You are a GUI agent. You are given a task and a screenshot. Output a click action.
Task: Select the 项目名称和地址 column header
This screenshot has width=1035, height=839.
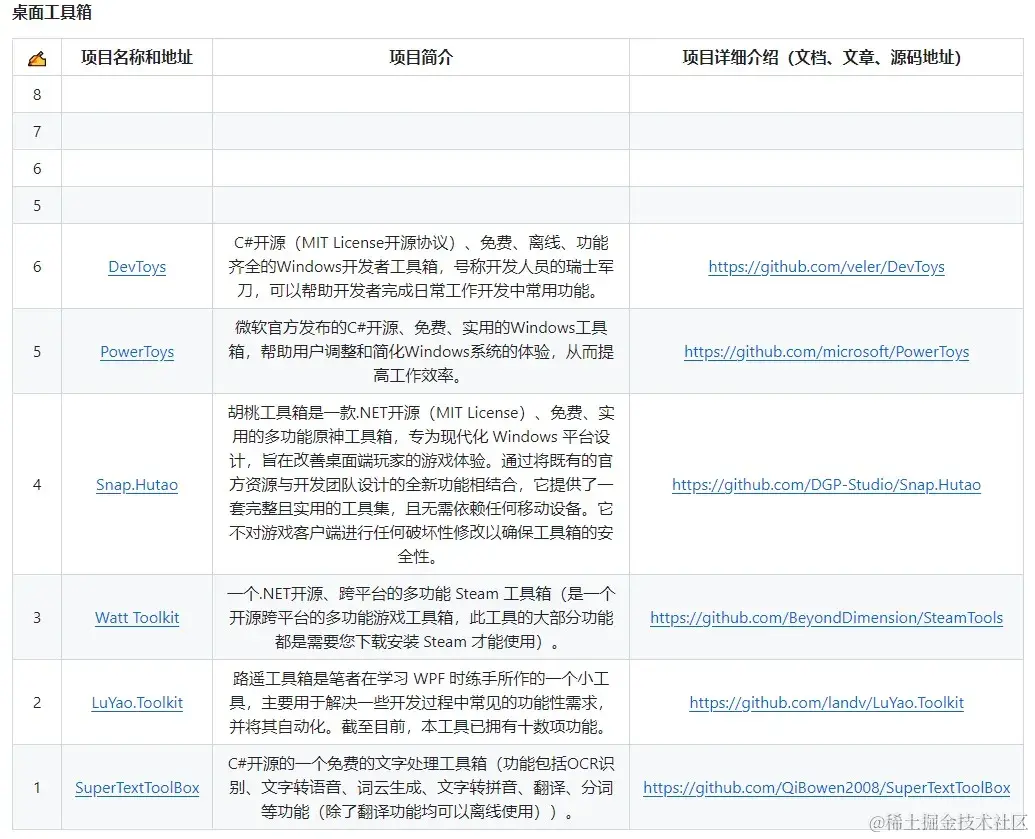137,57
